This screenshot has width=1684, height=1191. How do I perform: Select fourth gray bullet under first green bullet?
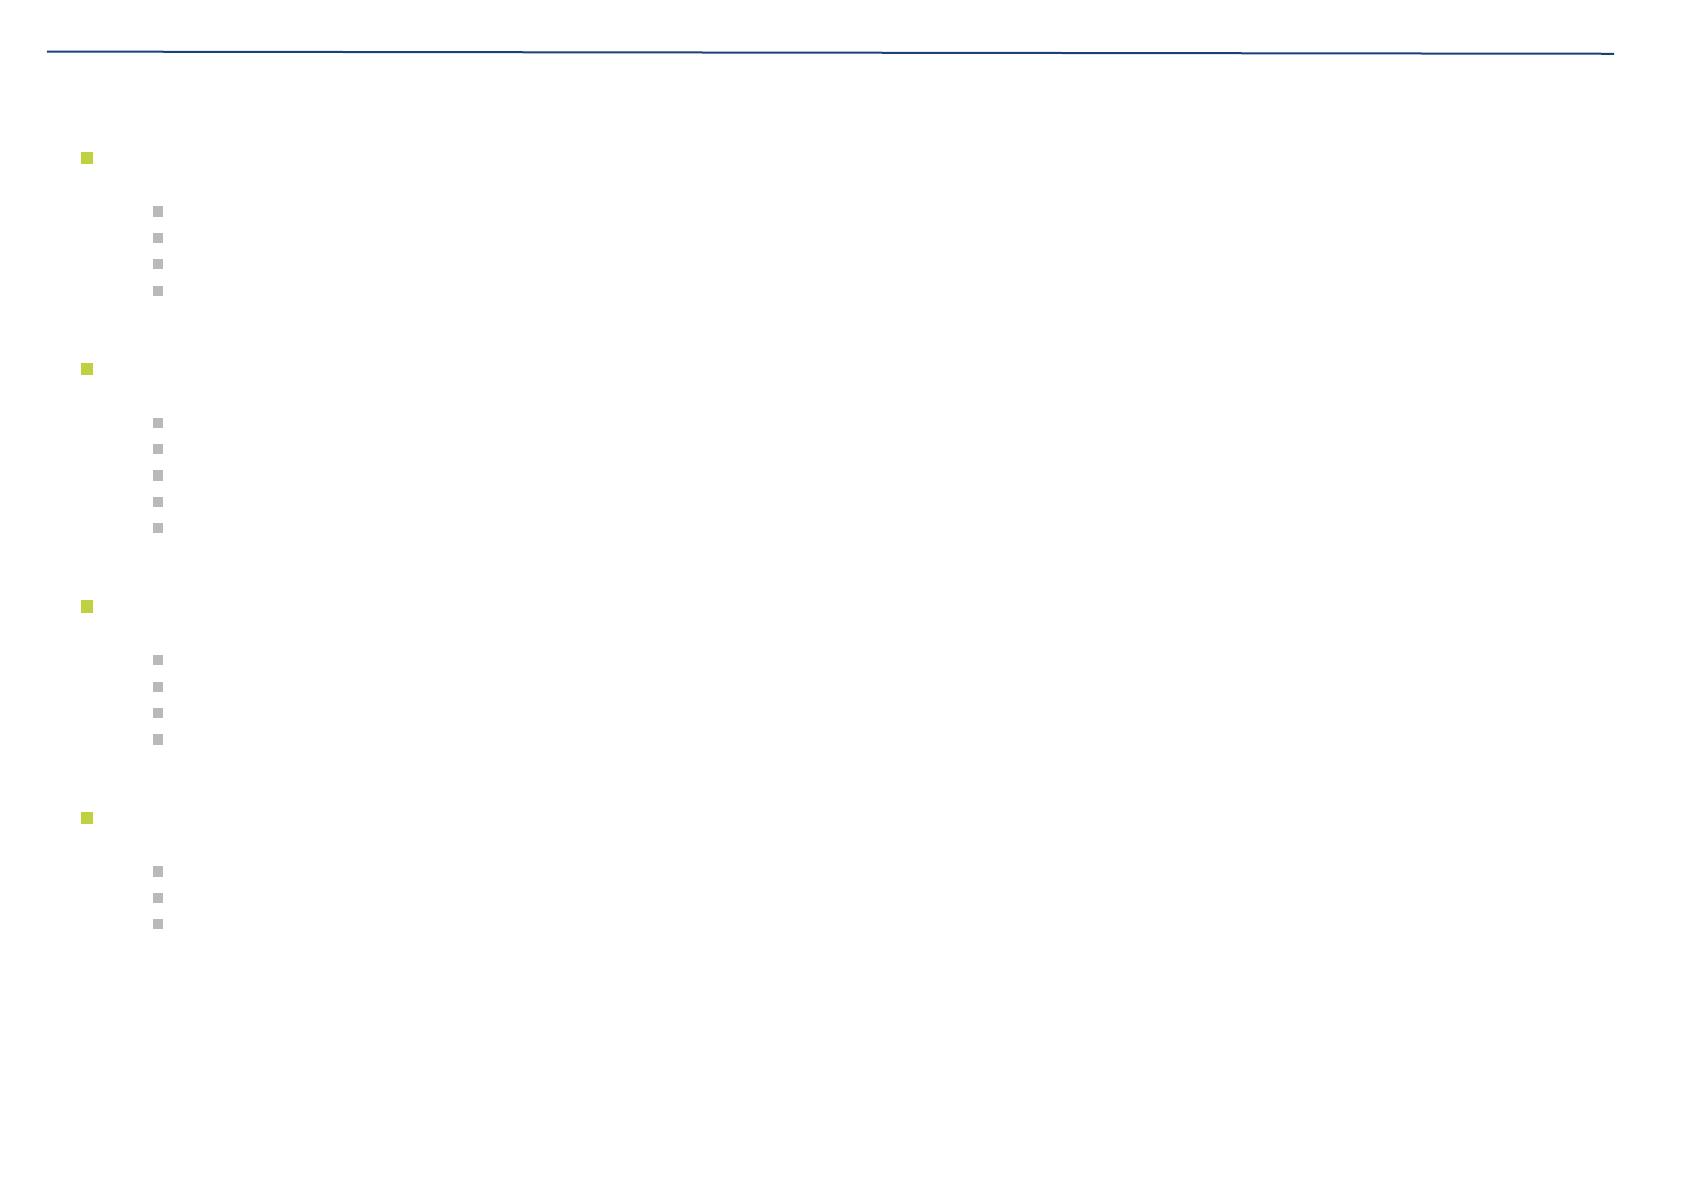click(x=158, y=291)
